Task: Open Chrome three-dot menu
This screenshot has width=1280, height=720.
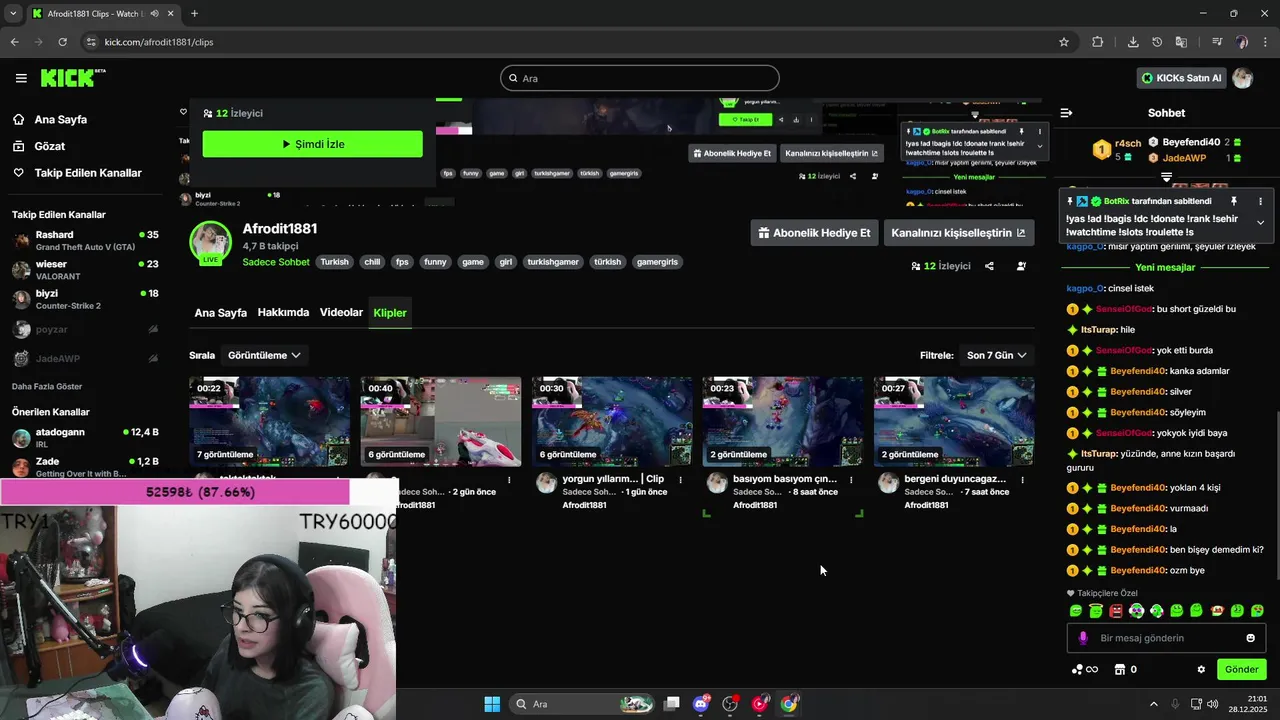Action: 1265,42
